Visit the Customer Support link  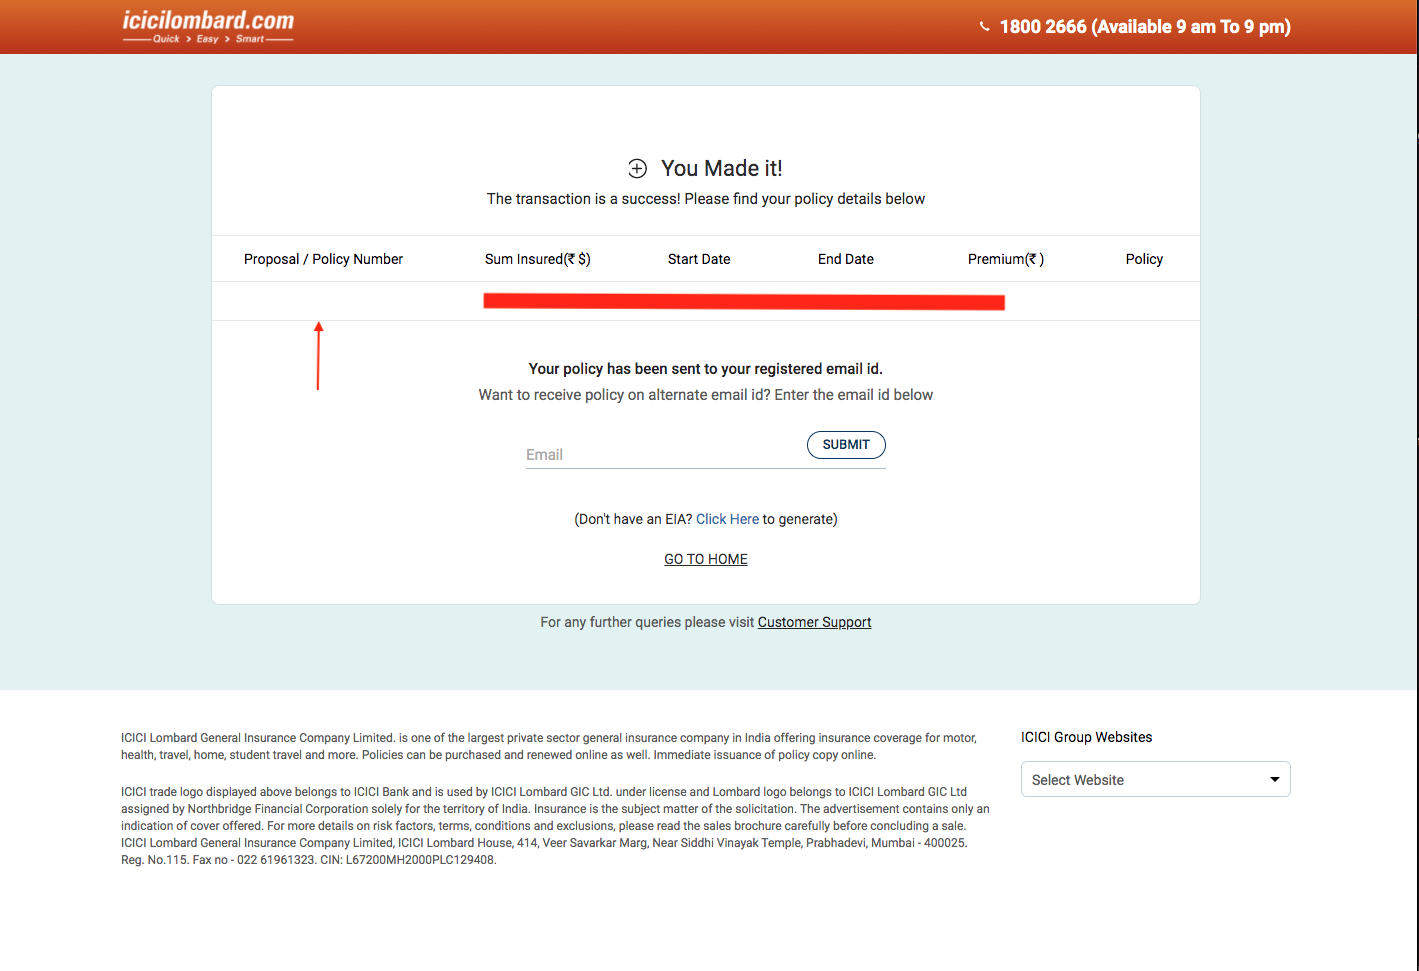tap(814, 622)
